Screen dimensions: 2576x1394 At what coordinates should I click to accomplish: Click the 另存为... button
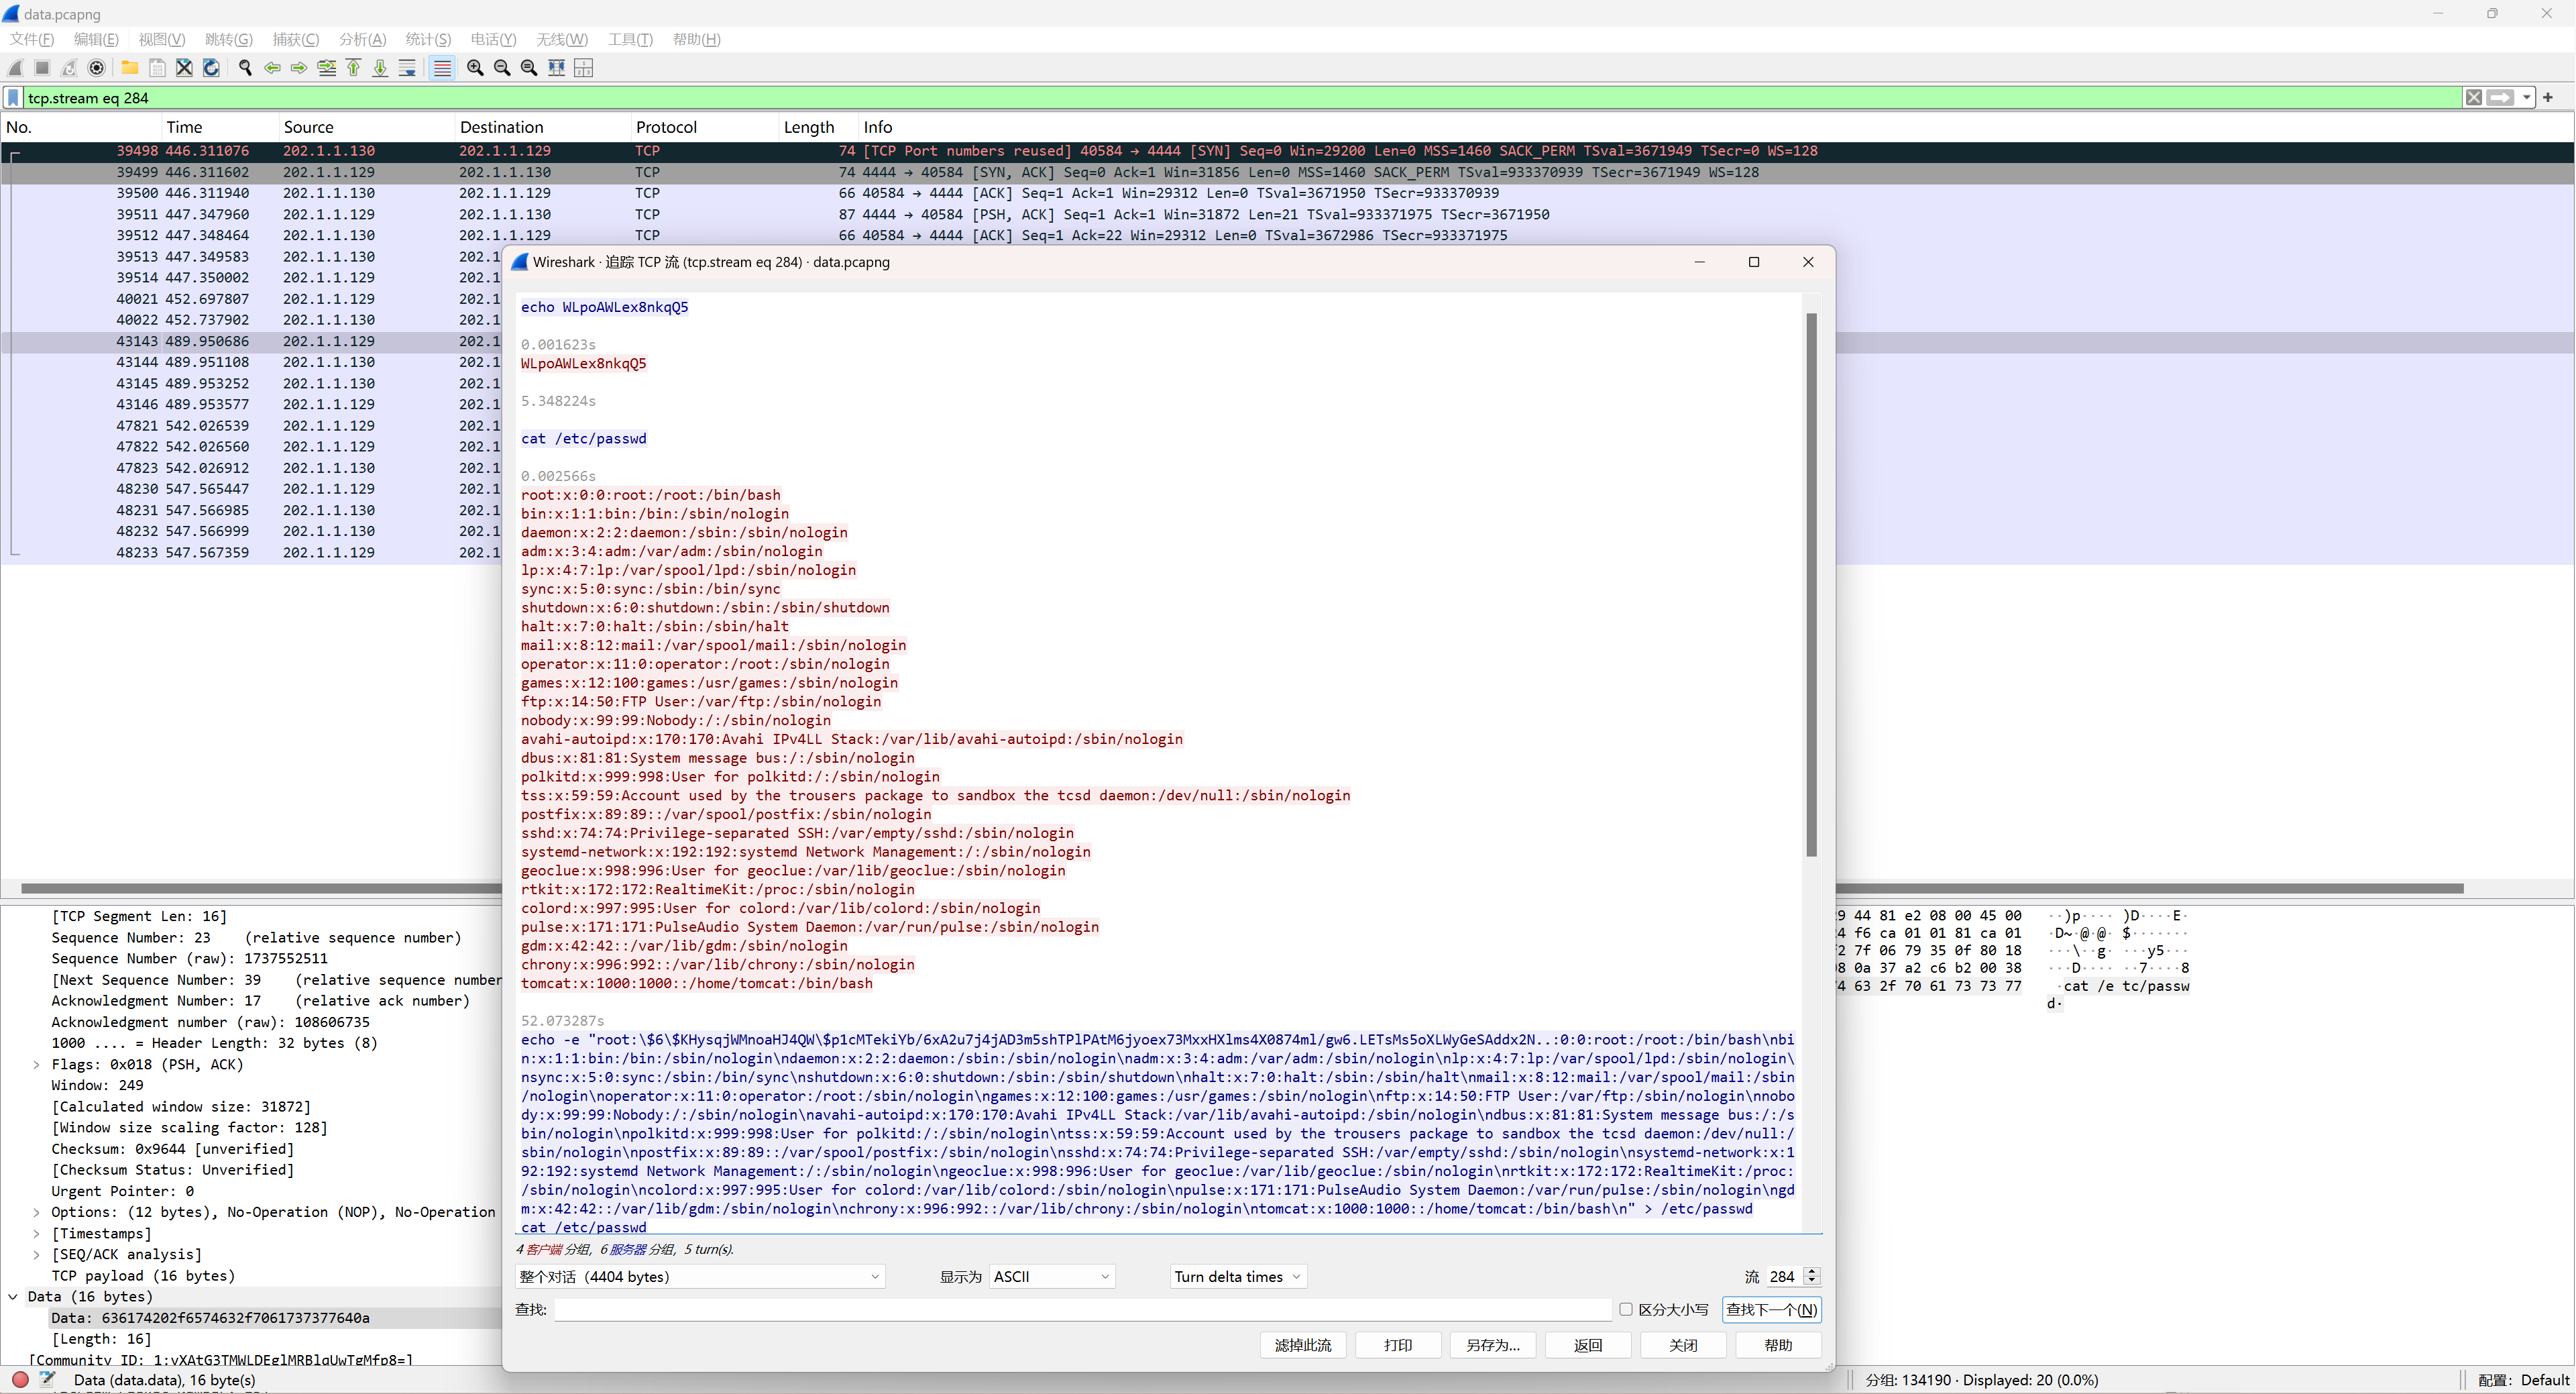(x=1492, y=1345)
